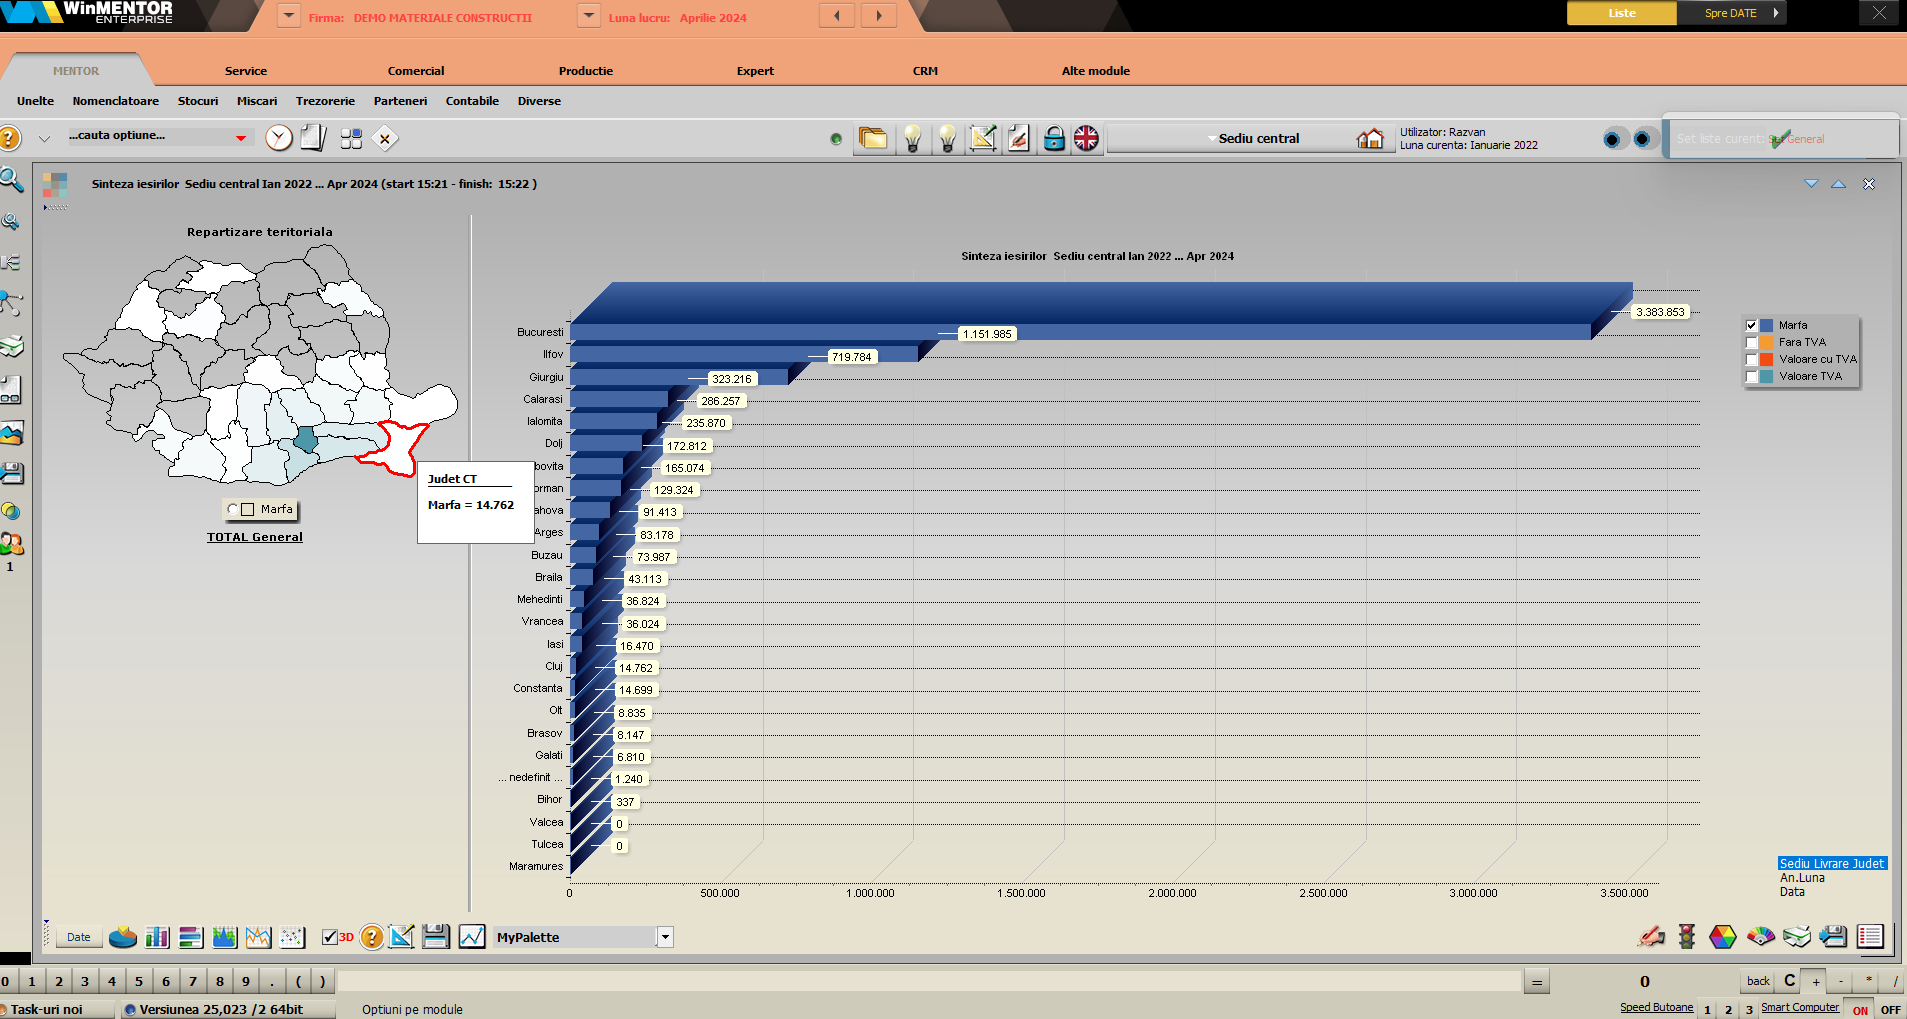Click the padlock icon in toolbar

click(x=1054, y=139)
